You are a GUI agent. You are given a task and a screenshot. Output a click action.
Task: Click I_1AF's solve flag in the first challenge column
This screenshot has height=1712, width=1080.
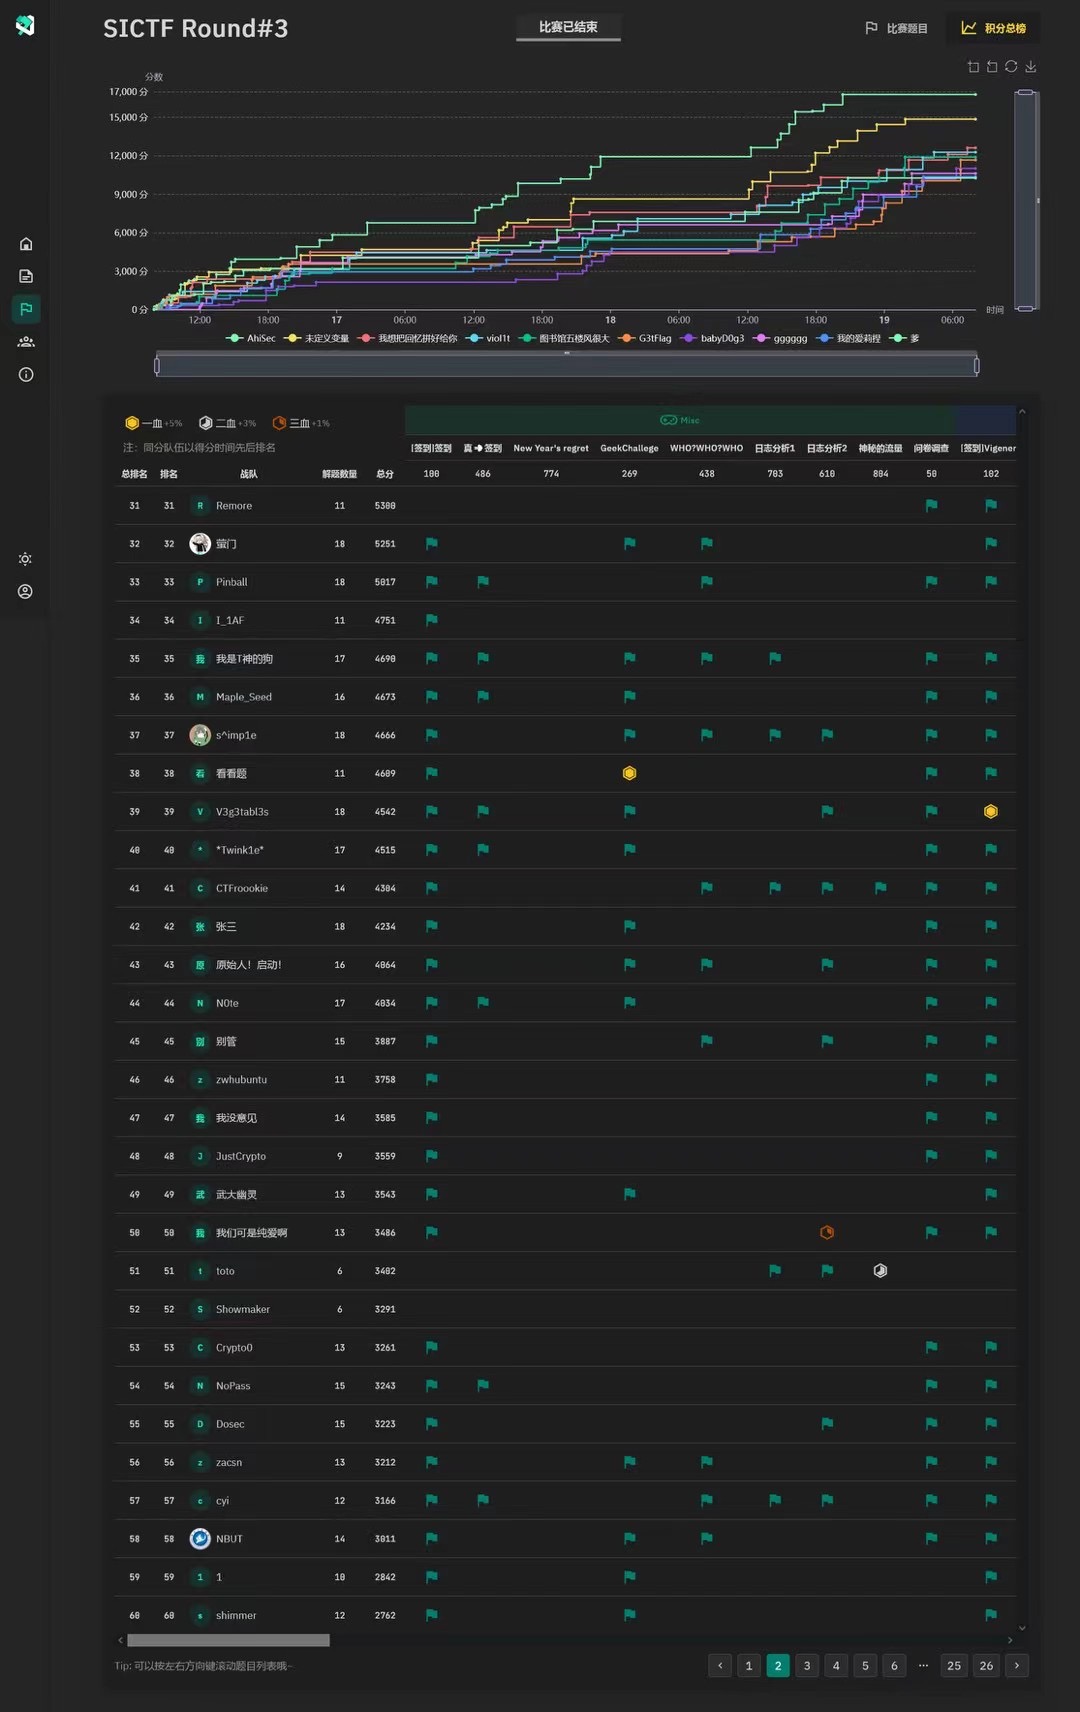[x=431, y=620]
